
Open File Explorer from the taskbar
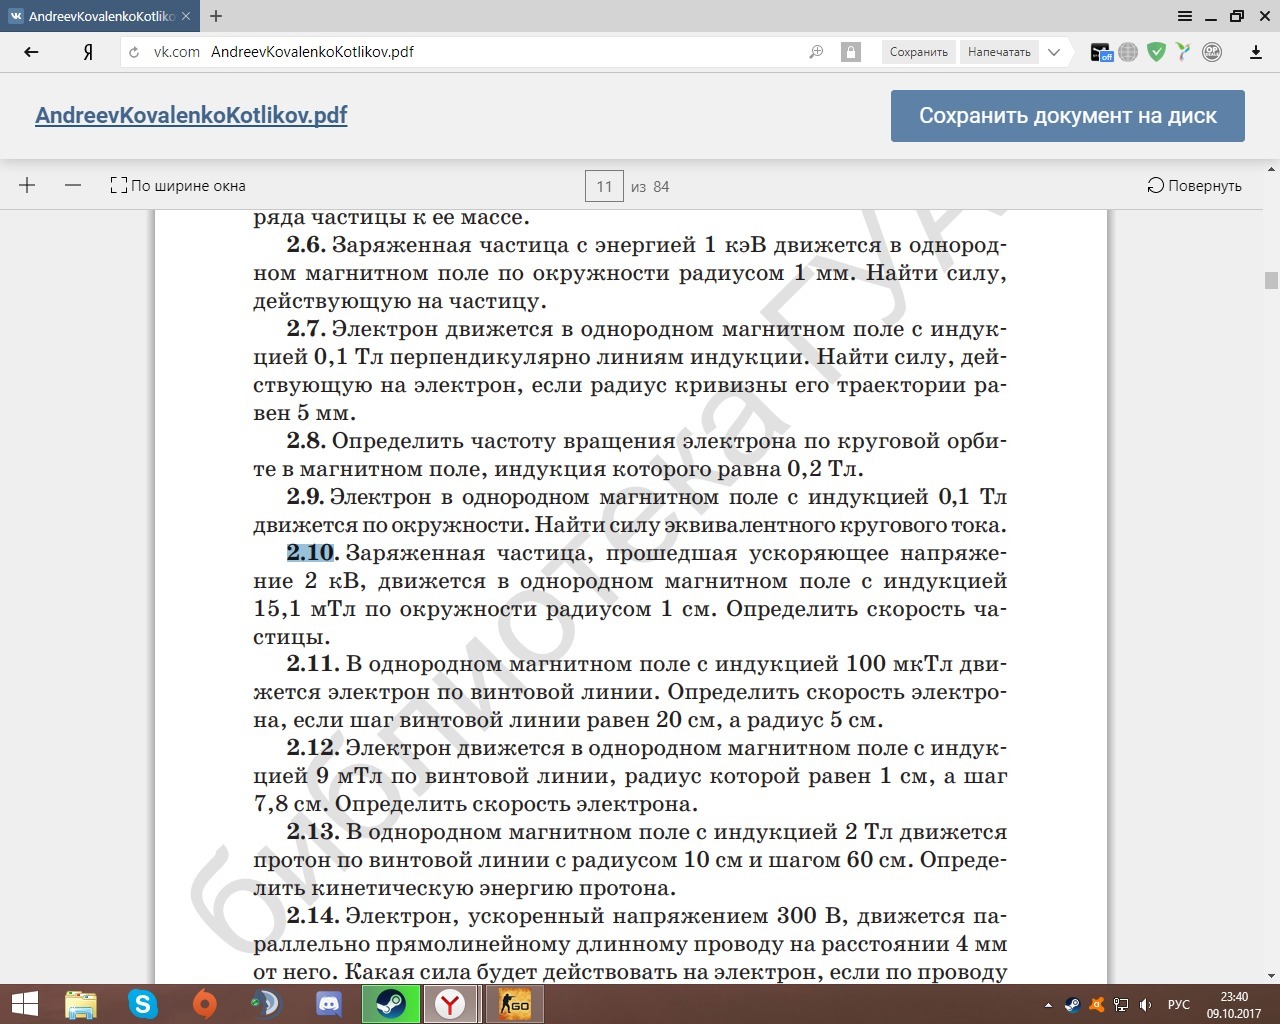point(81,1004)
